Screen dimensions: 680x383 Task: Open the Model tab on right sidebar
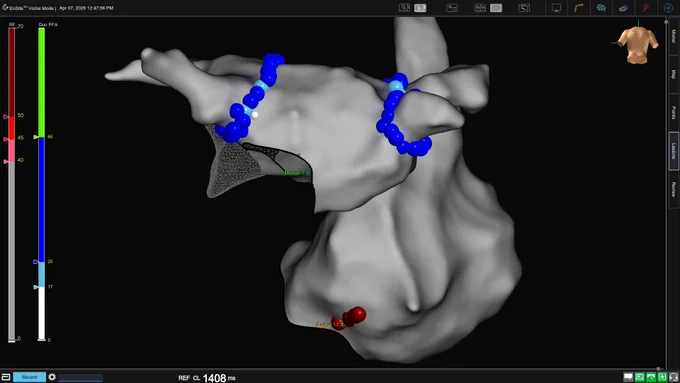click(x=673, y=36)
